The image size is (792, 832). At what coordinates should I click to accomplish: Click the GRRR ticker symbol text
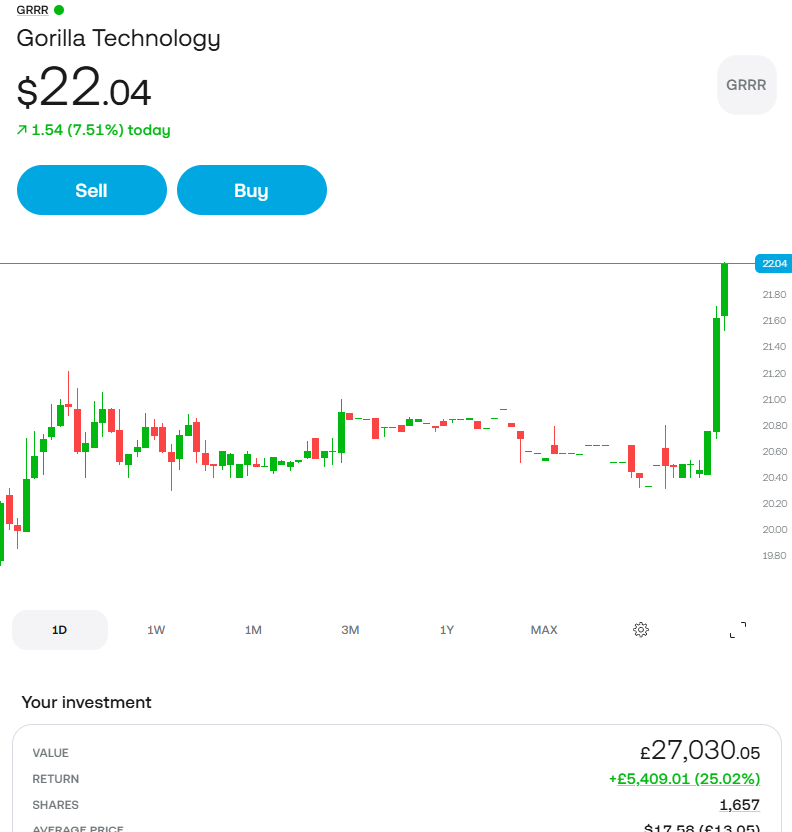click(32, 10)
